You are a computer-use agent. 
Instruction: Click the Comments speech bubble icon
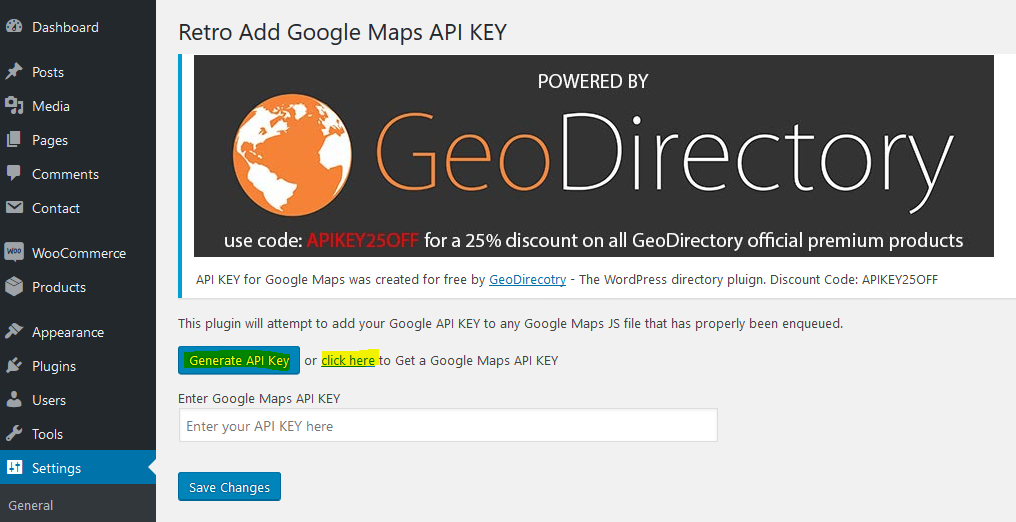click(14, 174)
